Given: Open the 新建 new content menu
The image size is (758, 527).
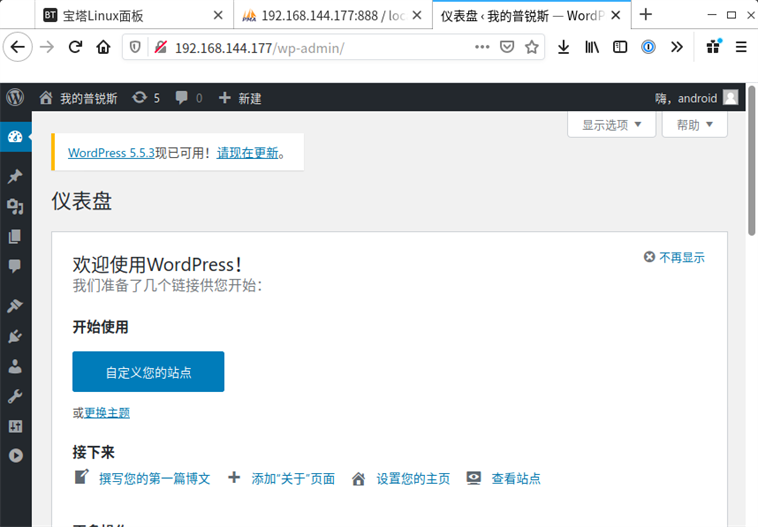Looking at the screenshot, I should (240, 99).
